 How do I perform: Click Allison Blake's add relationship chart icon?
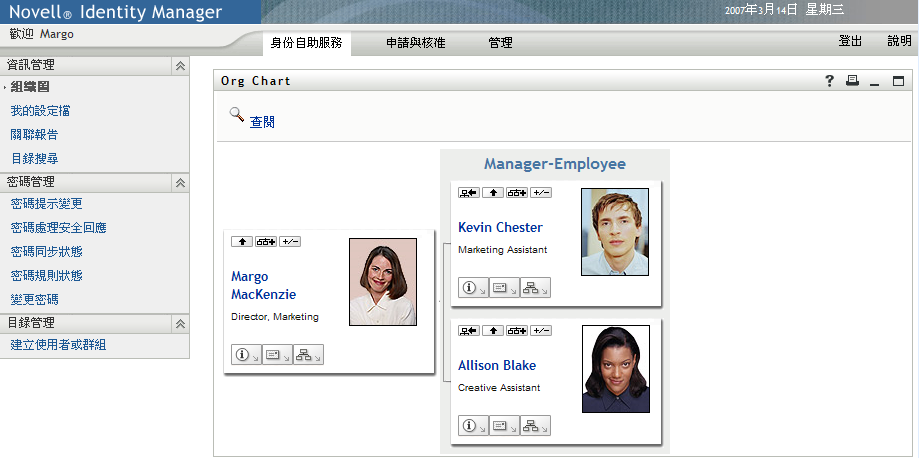coord(516,330)
